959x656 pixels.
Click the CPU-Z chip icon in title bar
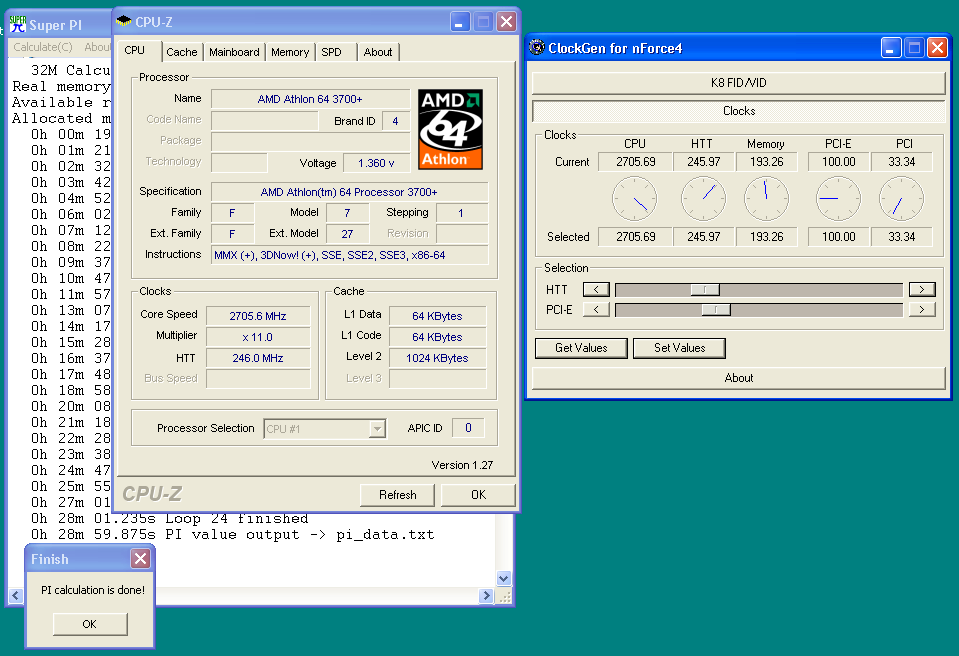[124, 21]
